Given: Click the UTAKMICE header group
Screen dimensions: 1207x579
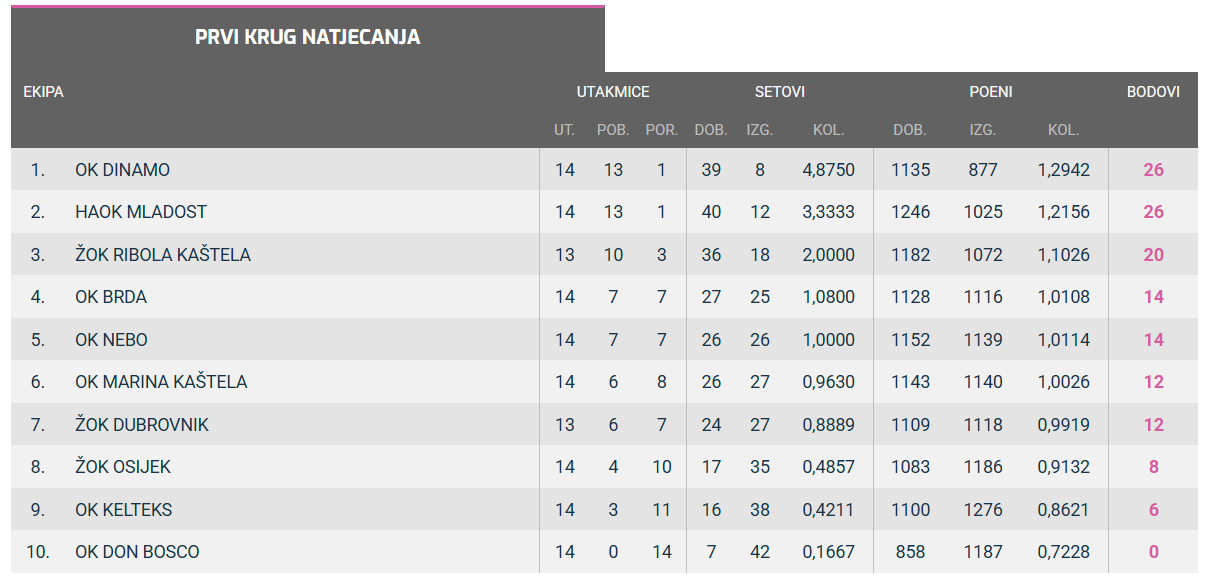Looking at the screenshot, I should tap(613, 92).
